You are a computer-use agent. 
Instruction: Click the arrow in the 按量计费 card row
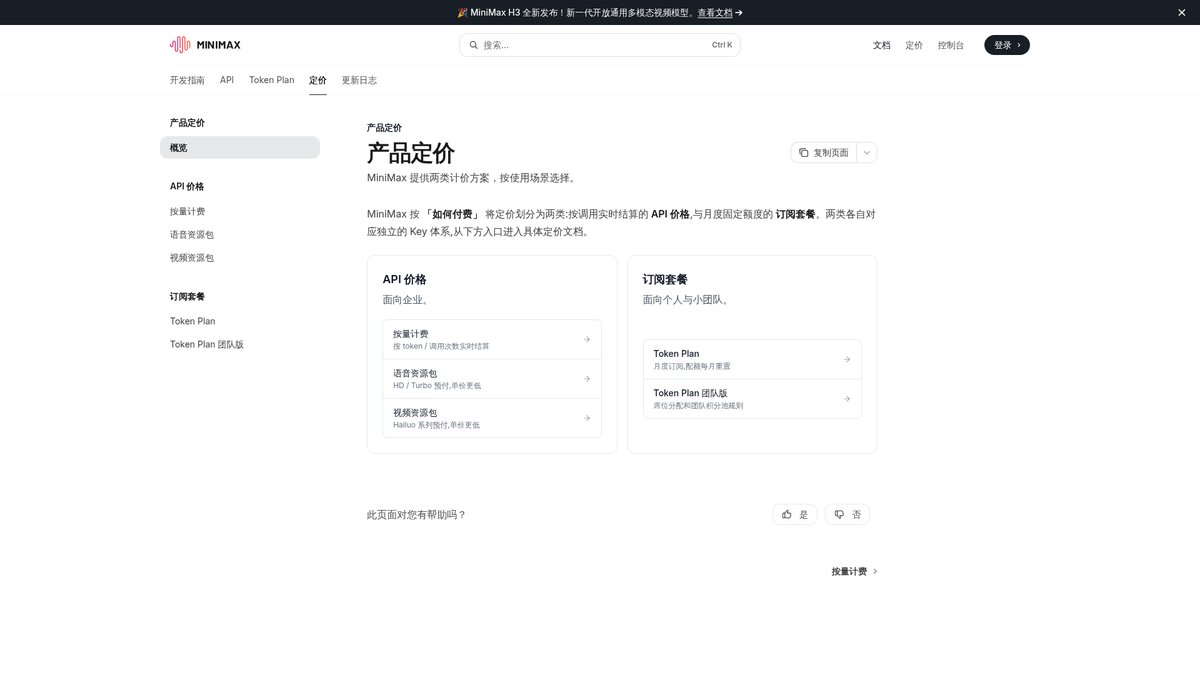point(587,339)
